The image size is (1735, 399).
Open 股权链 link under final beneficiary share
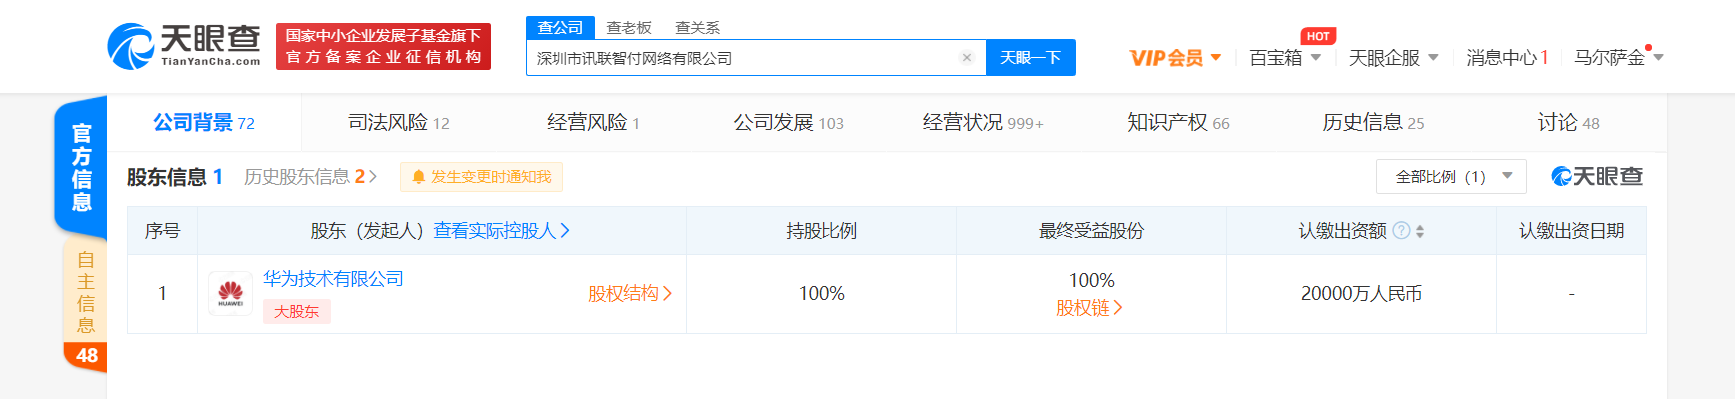[x=1090, y=308]
